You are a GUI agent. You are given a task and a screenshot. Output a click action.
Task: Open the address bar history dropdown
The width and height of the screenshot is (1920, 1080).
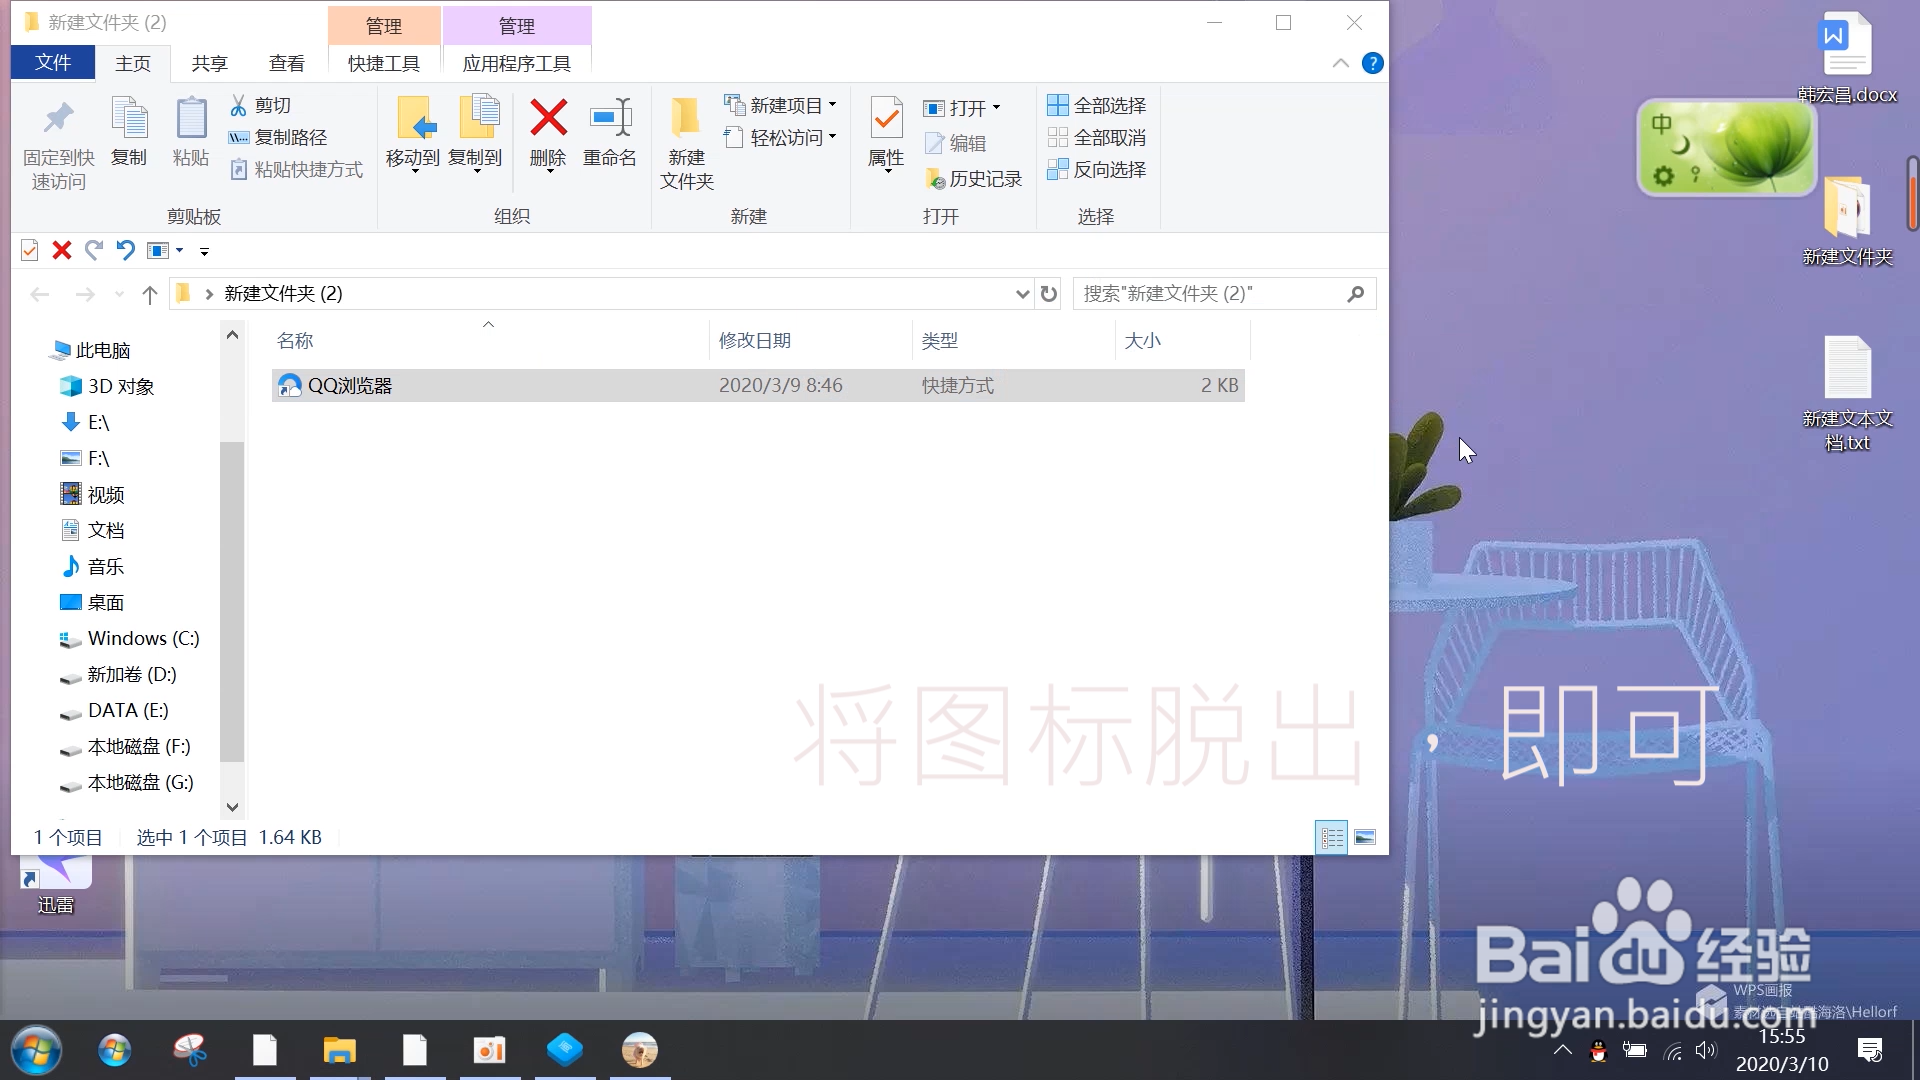click(1022, 294)
